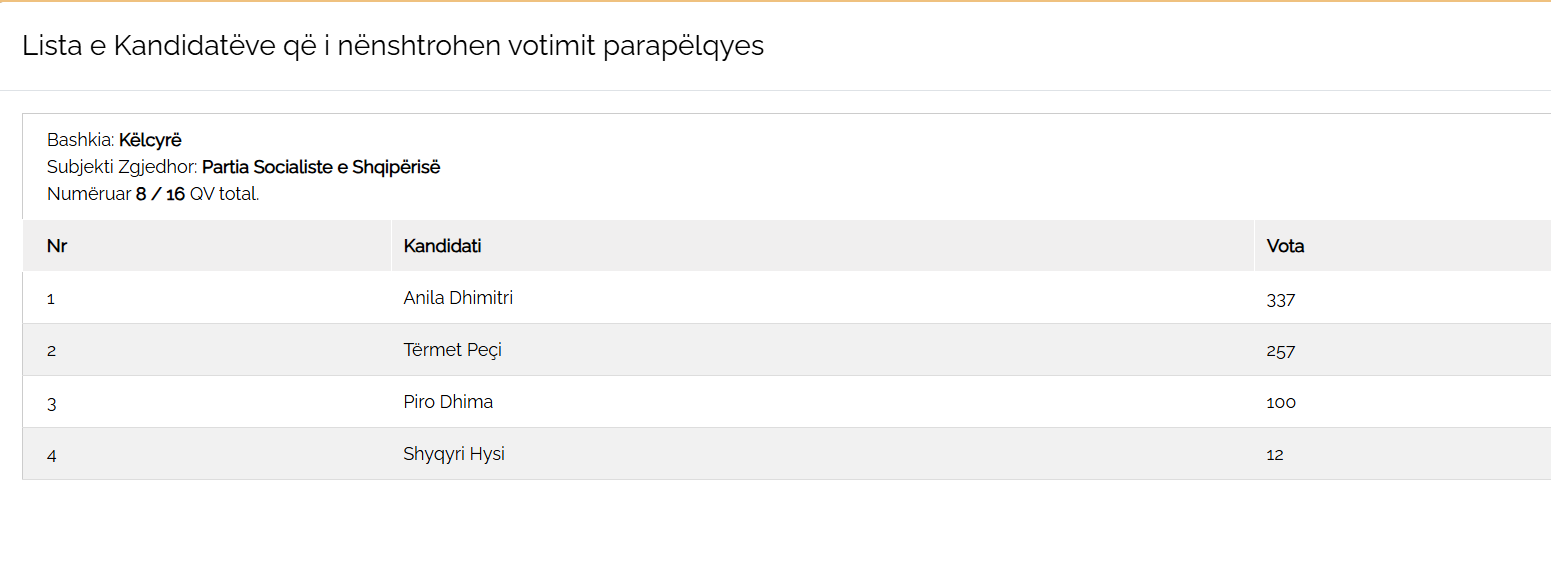
Task: Click the 337 vote count
Action: pos(1280,299)
